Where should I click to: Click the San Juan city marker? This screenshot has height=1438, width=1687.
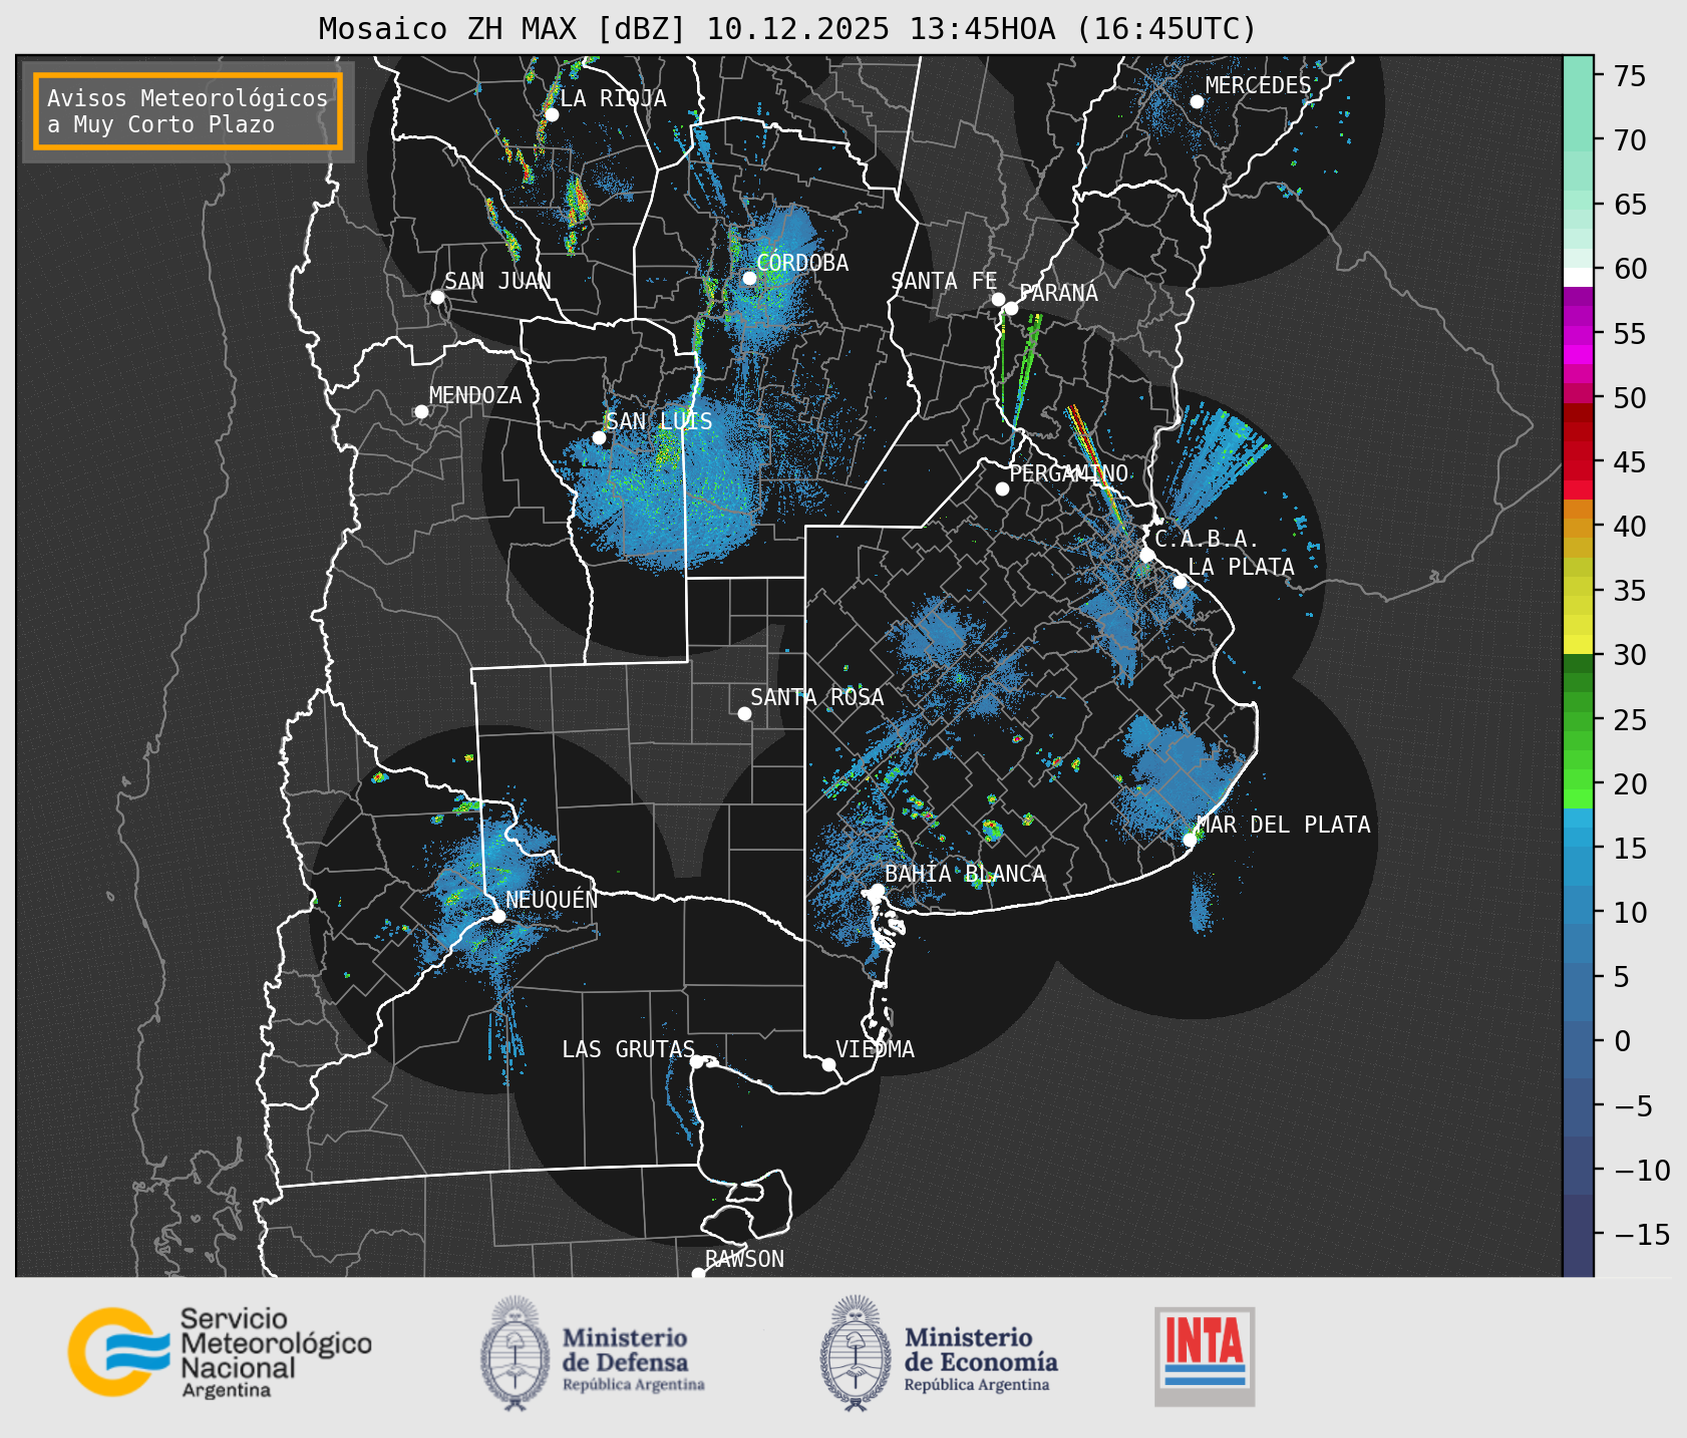437,297
